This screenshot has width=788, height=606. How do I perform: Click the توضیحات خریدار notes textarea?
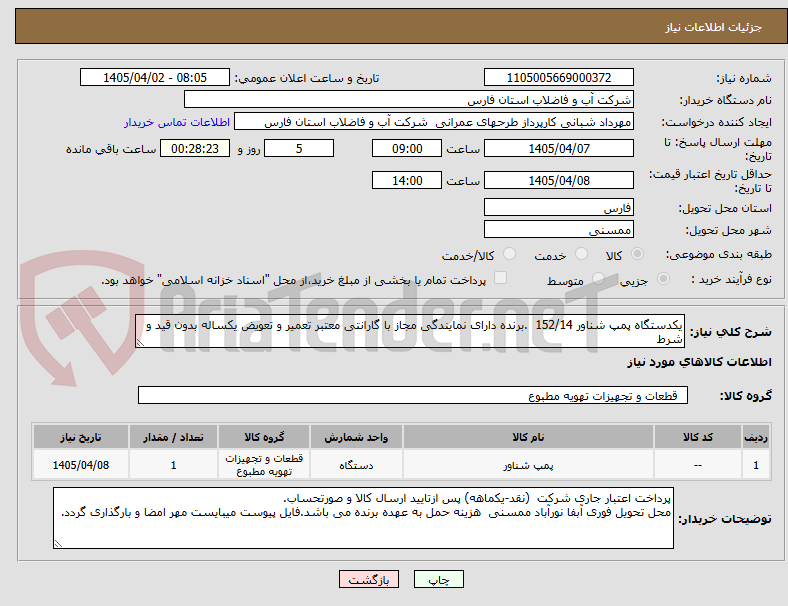(363, 518)
